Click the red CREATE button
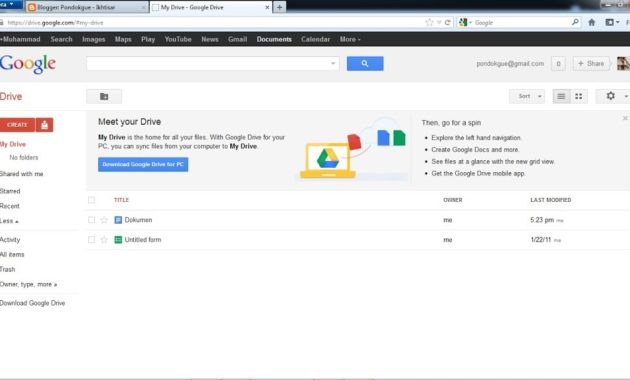The height and width of the screenshot is (380, 630). 17,125
